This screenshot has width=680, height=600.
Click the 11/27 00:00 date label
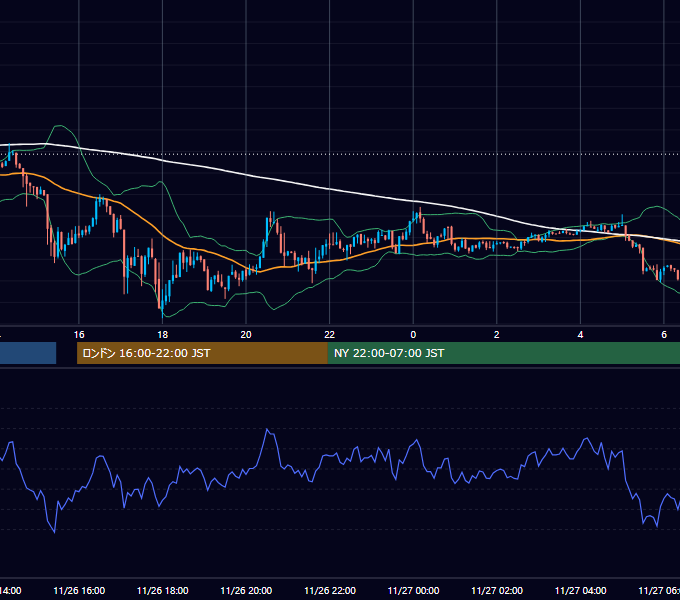pos(413,591)
